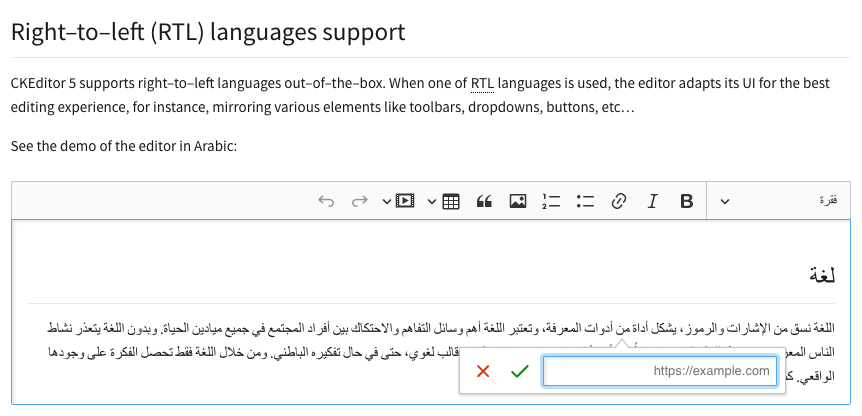Insert media using the video icon
The height and width of the screenshot is (416, 862).
[405, 201]
